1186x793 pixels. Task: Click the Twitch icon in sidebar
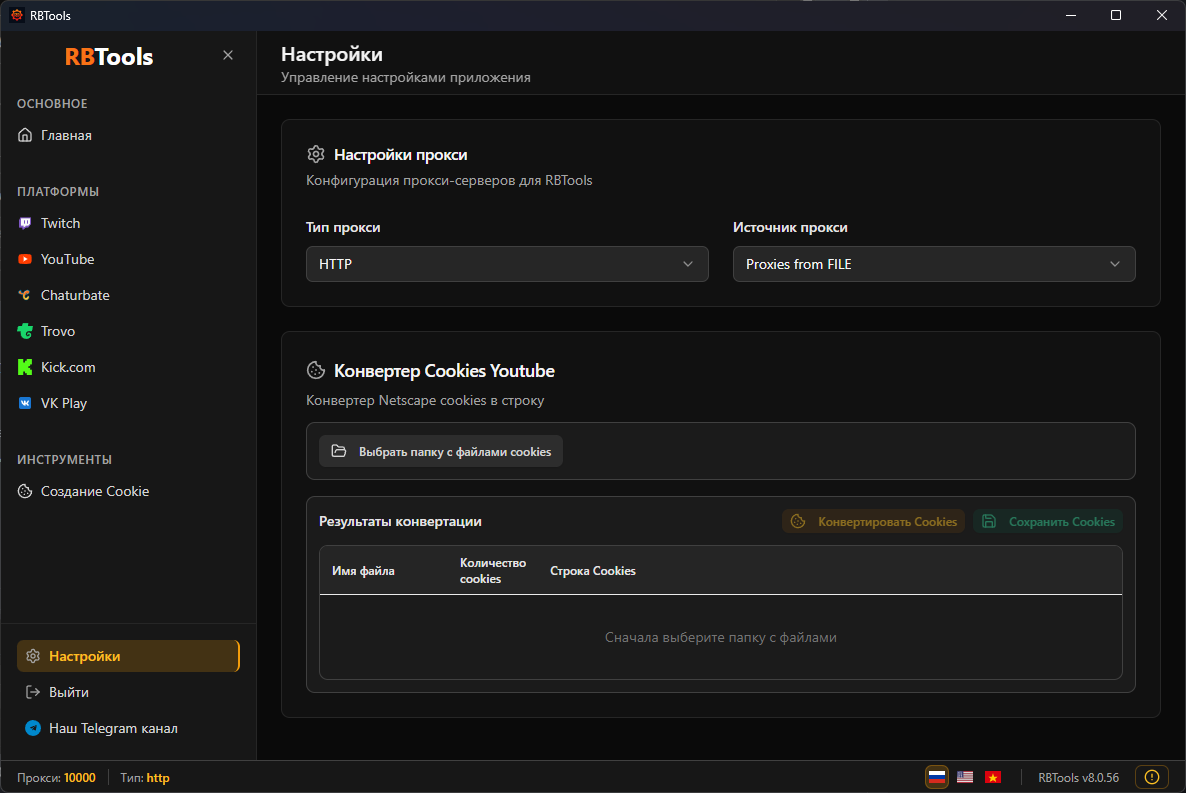[25, 223]
